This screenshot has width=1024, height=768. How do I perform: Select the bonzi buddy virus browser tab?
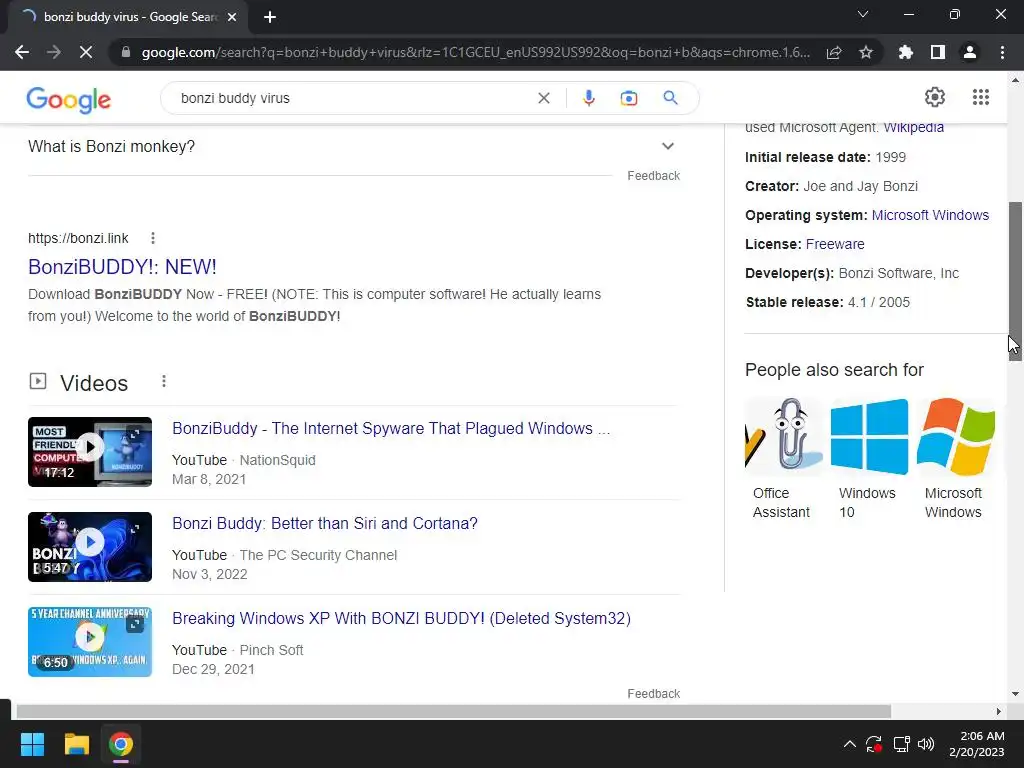point(128,17)
